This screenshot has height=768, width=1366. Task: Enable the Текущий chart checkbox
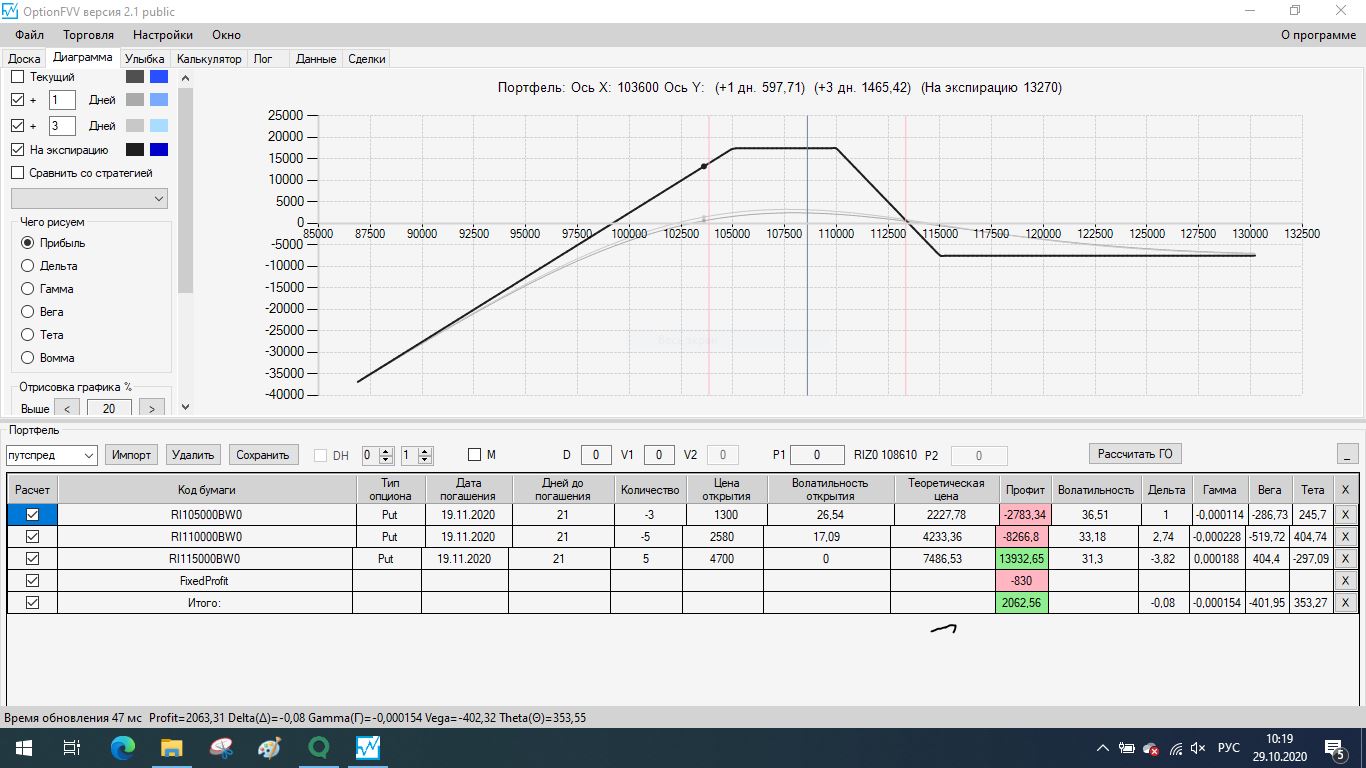pos(17,77)
